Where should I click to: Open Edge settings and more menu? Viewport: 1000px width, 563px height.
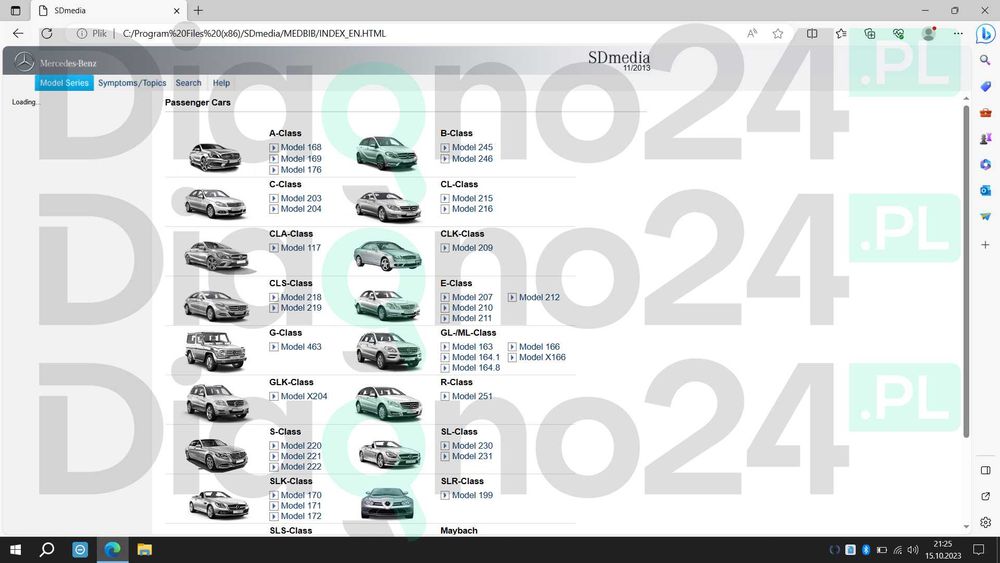point(958,34)
